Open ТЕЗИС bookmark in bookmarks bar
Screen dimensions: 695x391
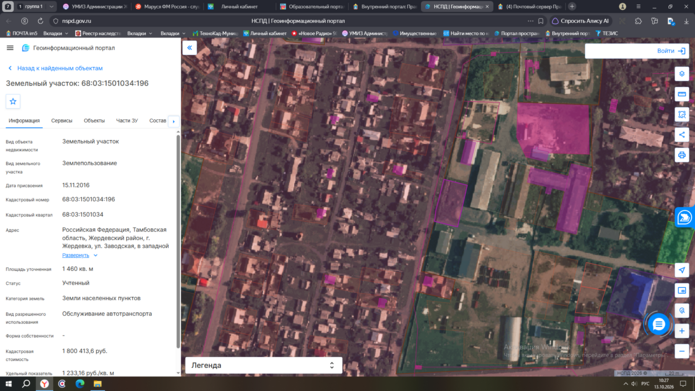606,33
